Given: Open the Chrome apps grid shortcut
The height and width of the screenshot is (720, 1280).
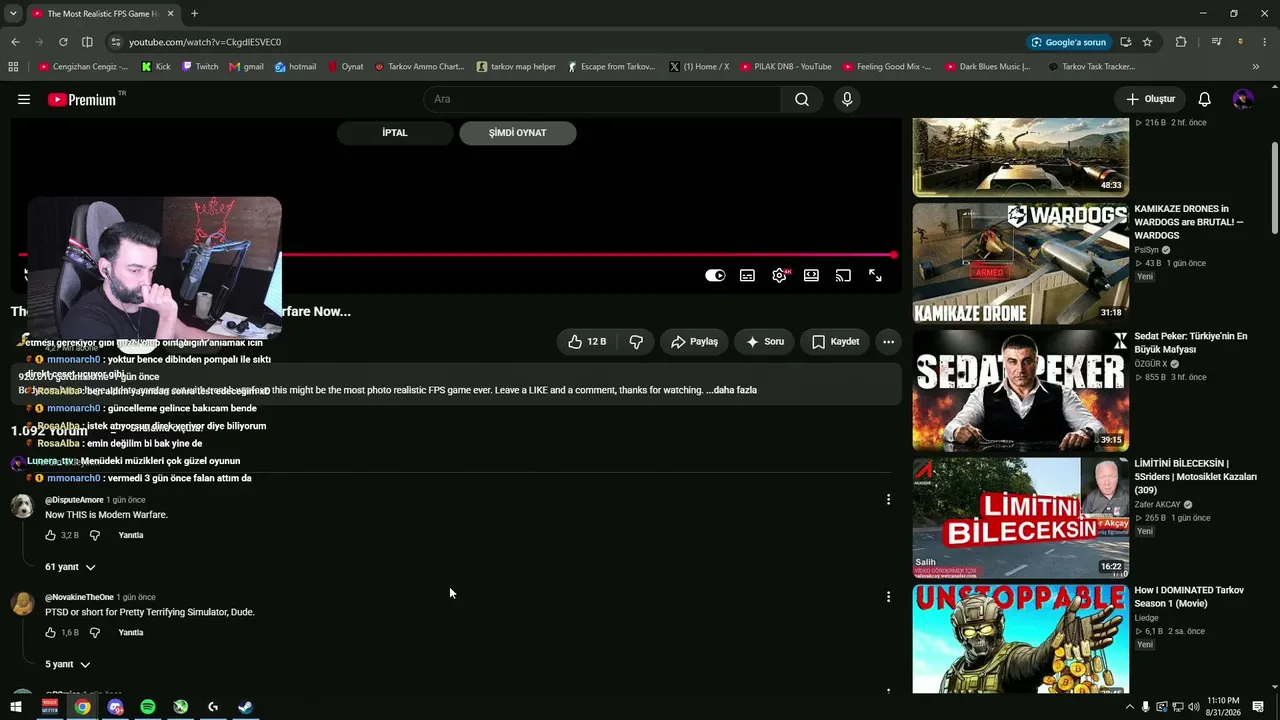Looking at the screenshot, I should click(13, 67).
